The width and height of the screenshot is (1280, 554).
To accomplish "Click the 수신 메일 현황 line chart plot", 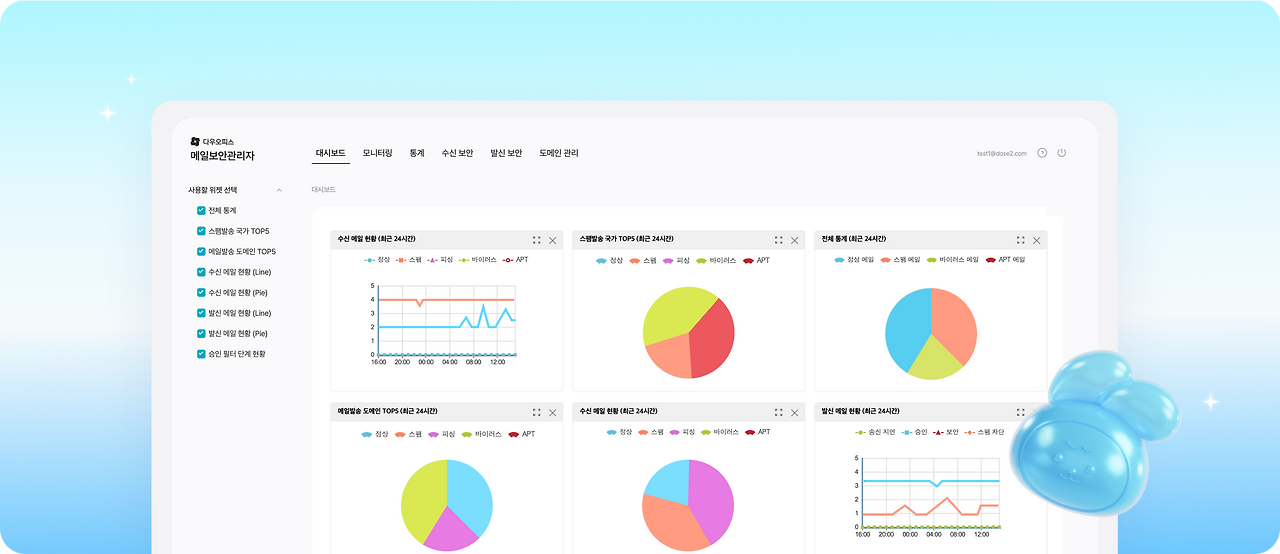I will click(x=446, y=320).
